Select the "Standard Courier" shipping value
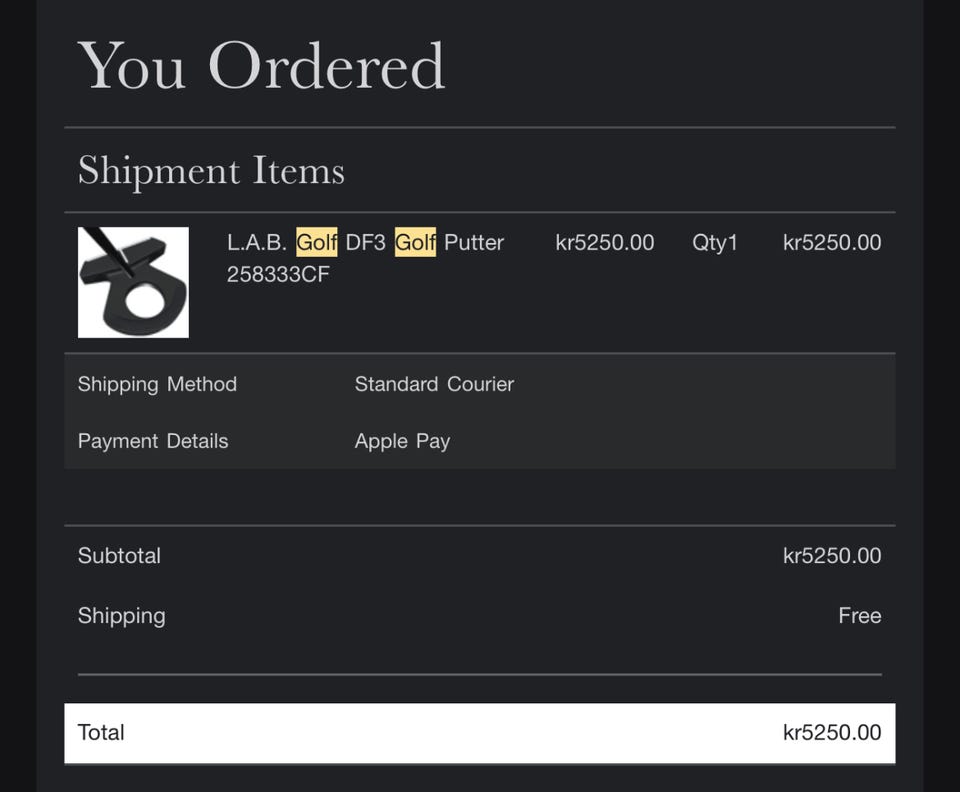The image size is (960, 792). tap(434, 384)
